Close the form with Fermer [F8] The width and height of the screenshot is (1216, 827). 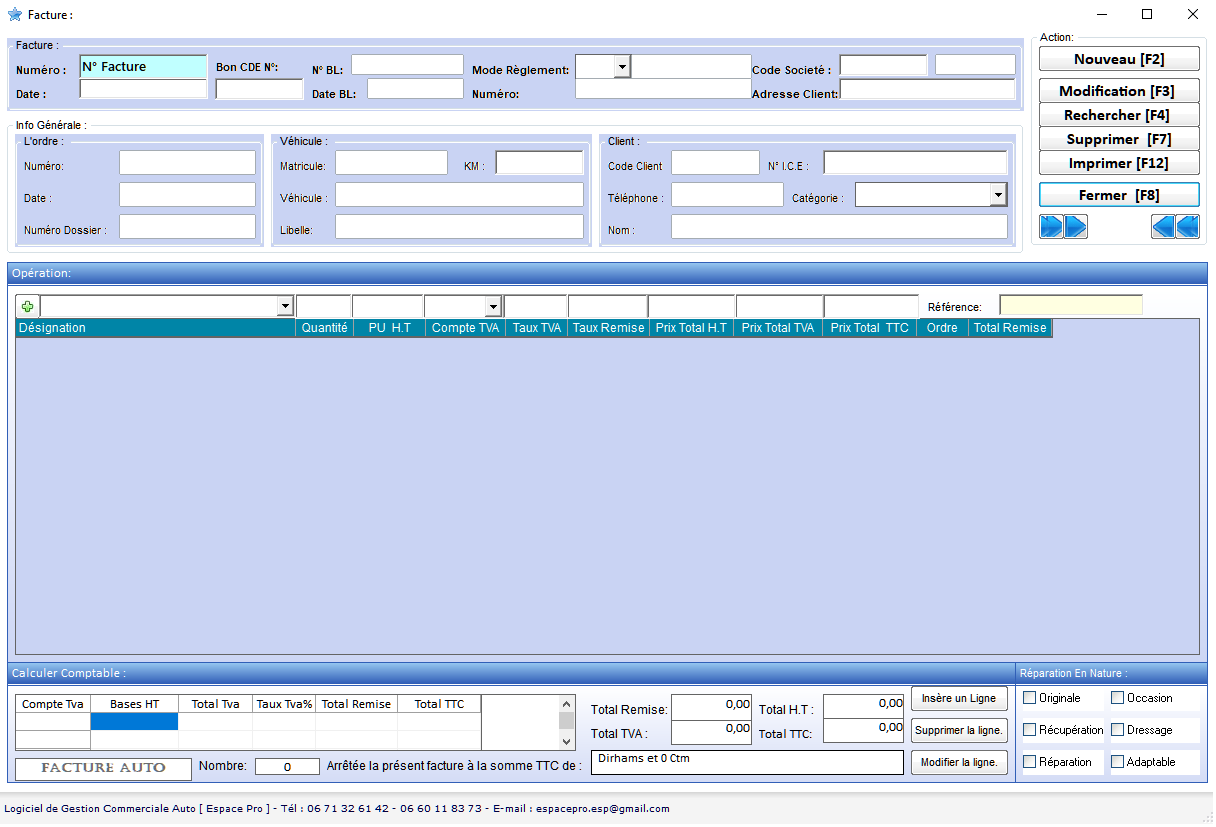click(x=1119, y=195)
